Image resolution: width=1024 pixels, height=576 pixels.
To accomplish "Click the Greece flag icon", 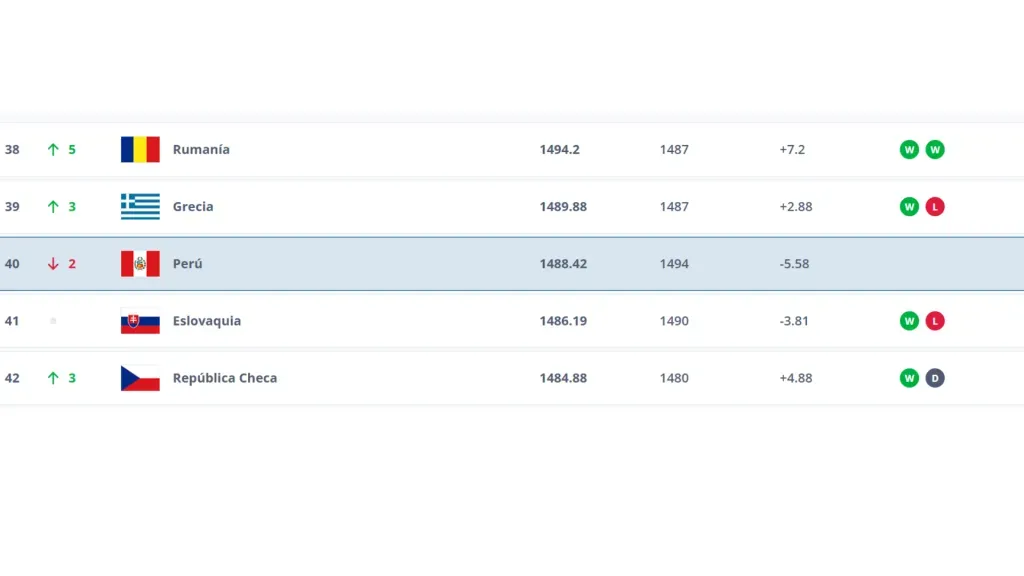I will [x=140, y=207].
